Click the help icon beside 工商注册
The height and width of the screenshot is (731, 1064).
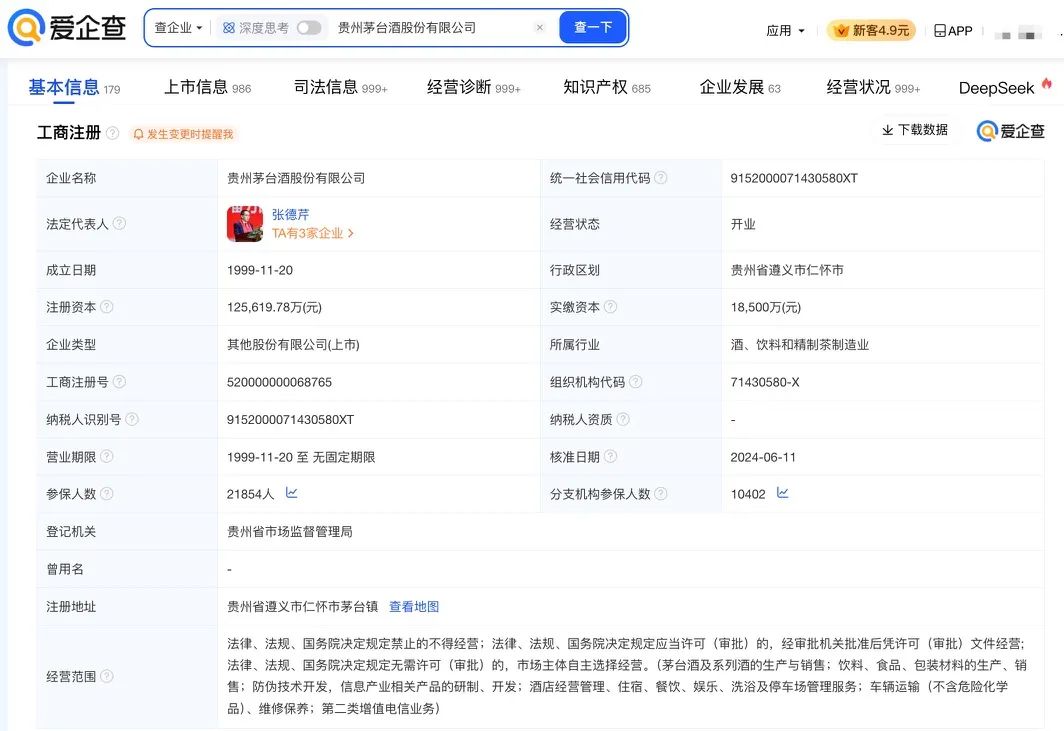112,133
